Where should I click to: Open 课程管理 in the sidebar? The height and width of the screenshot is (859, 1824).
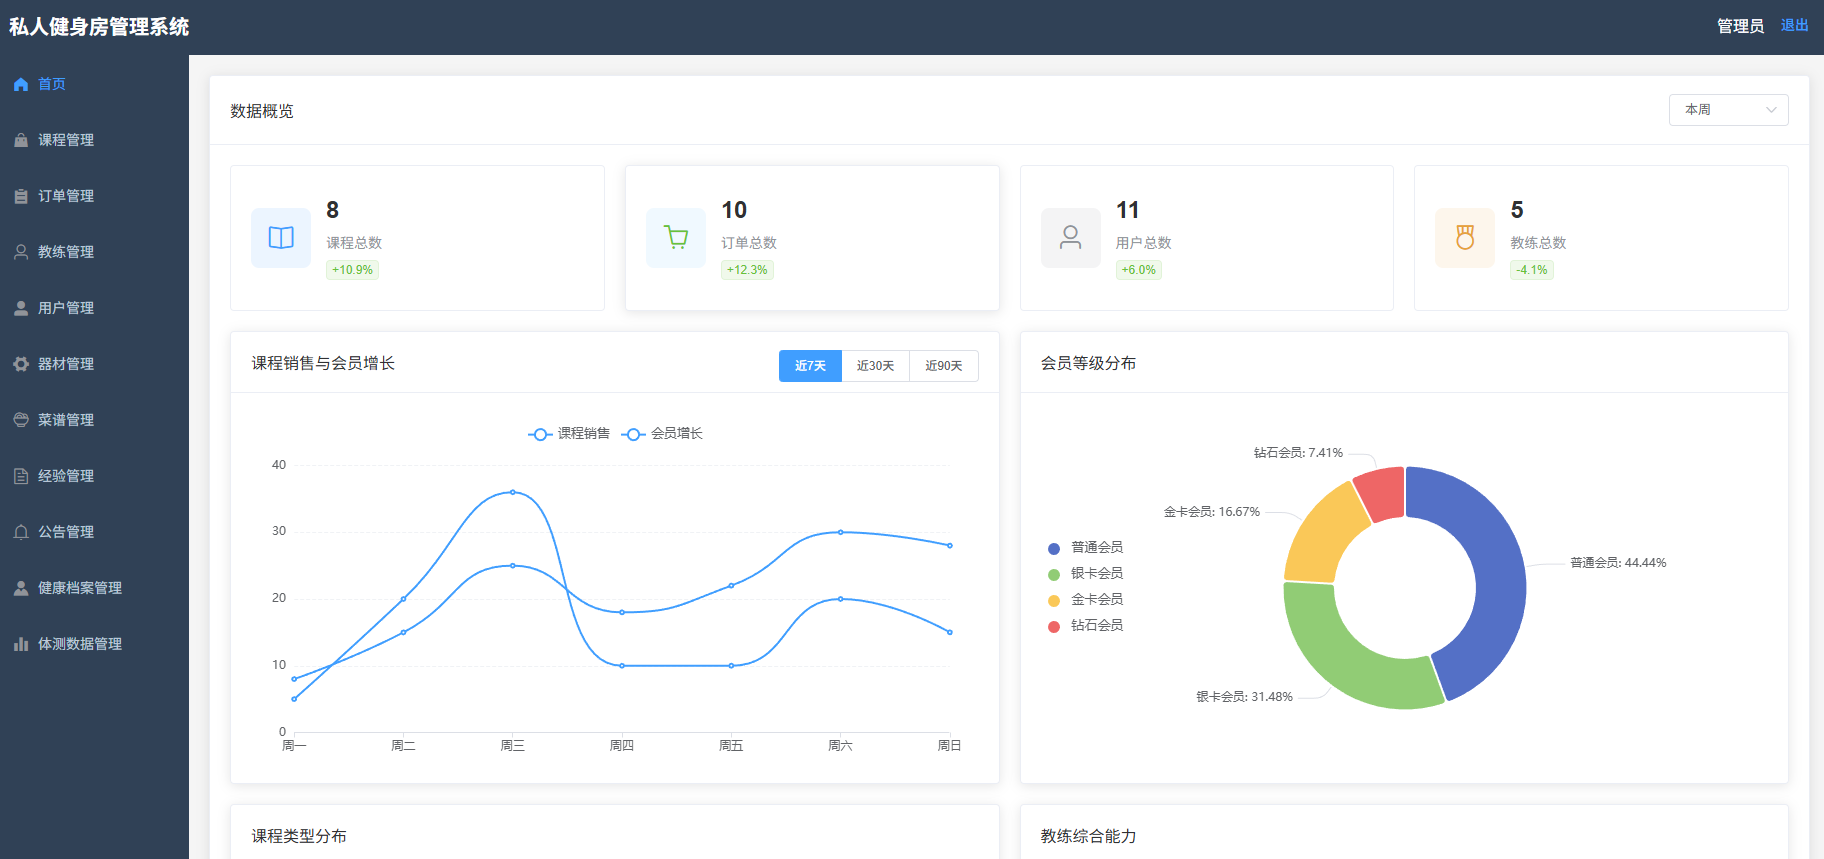pos(94,140)
